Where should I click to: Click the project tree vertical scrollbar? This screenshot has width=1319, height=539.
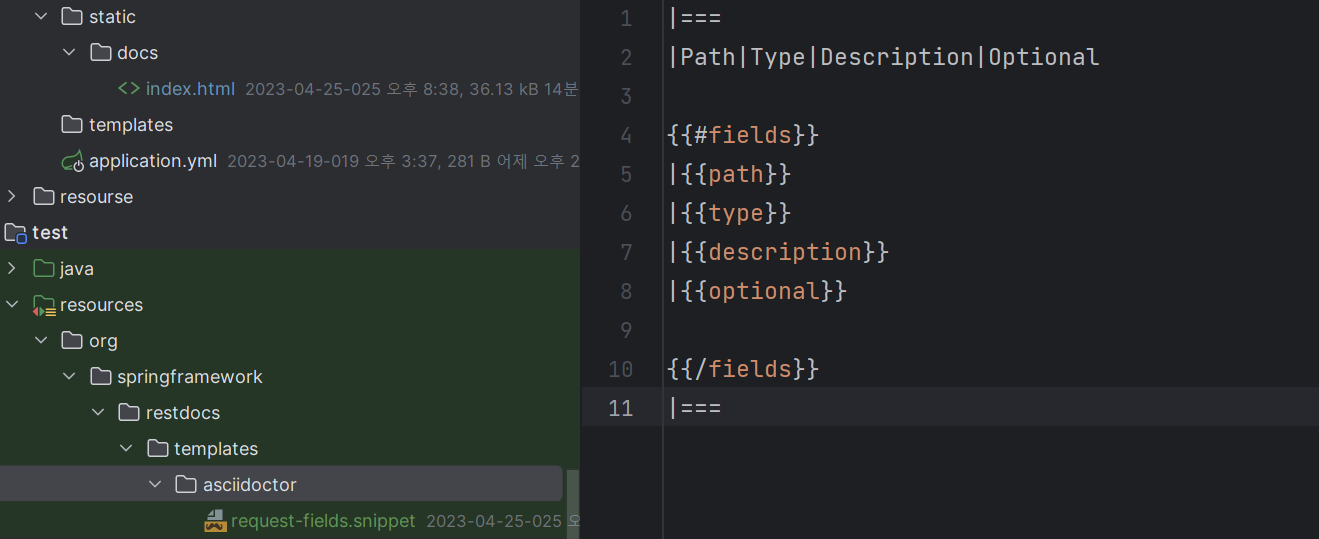pyautogui.click(x=573, y=504)
